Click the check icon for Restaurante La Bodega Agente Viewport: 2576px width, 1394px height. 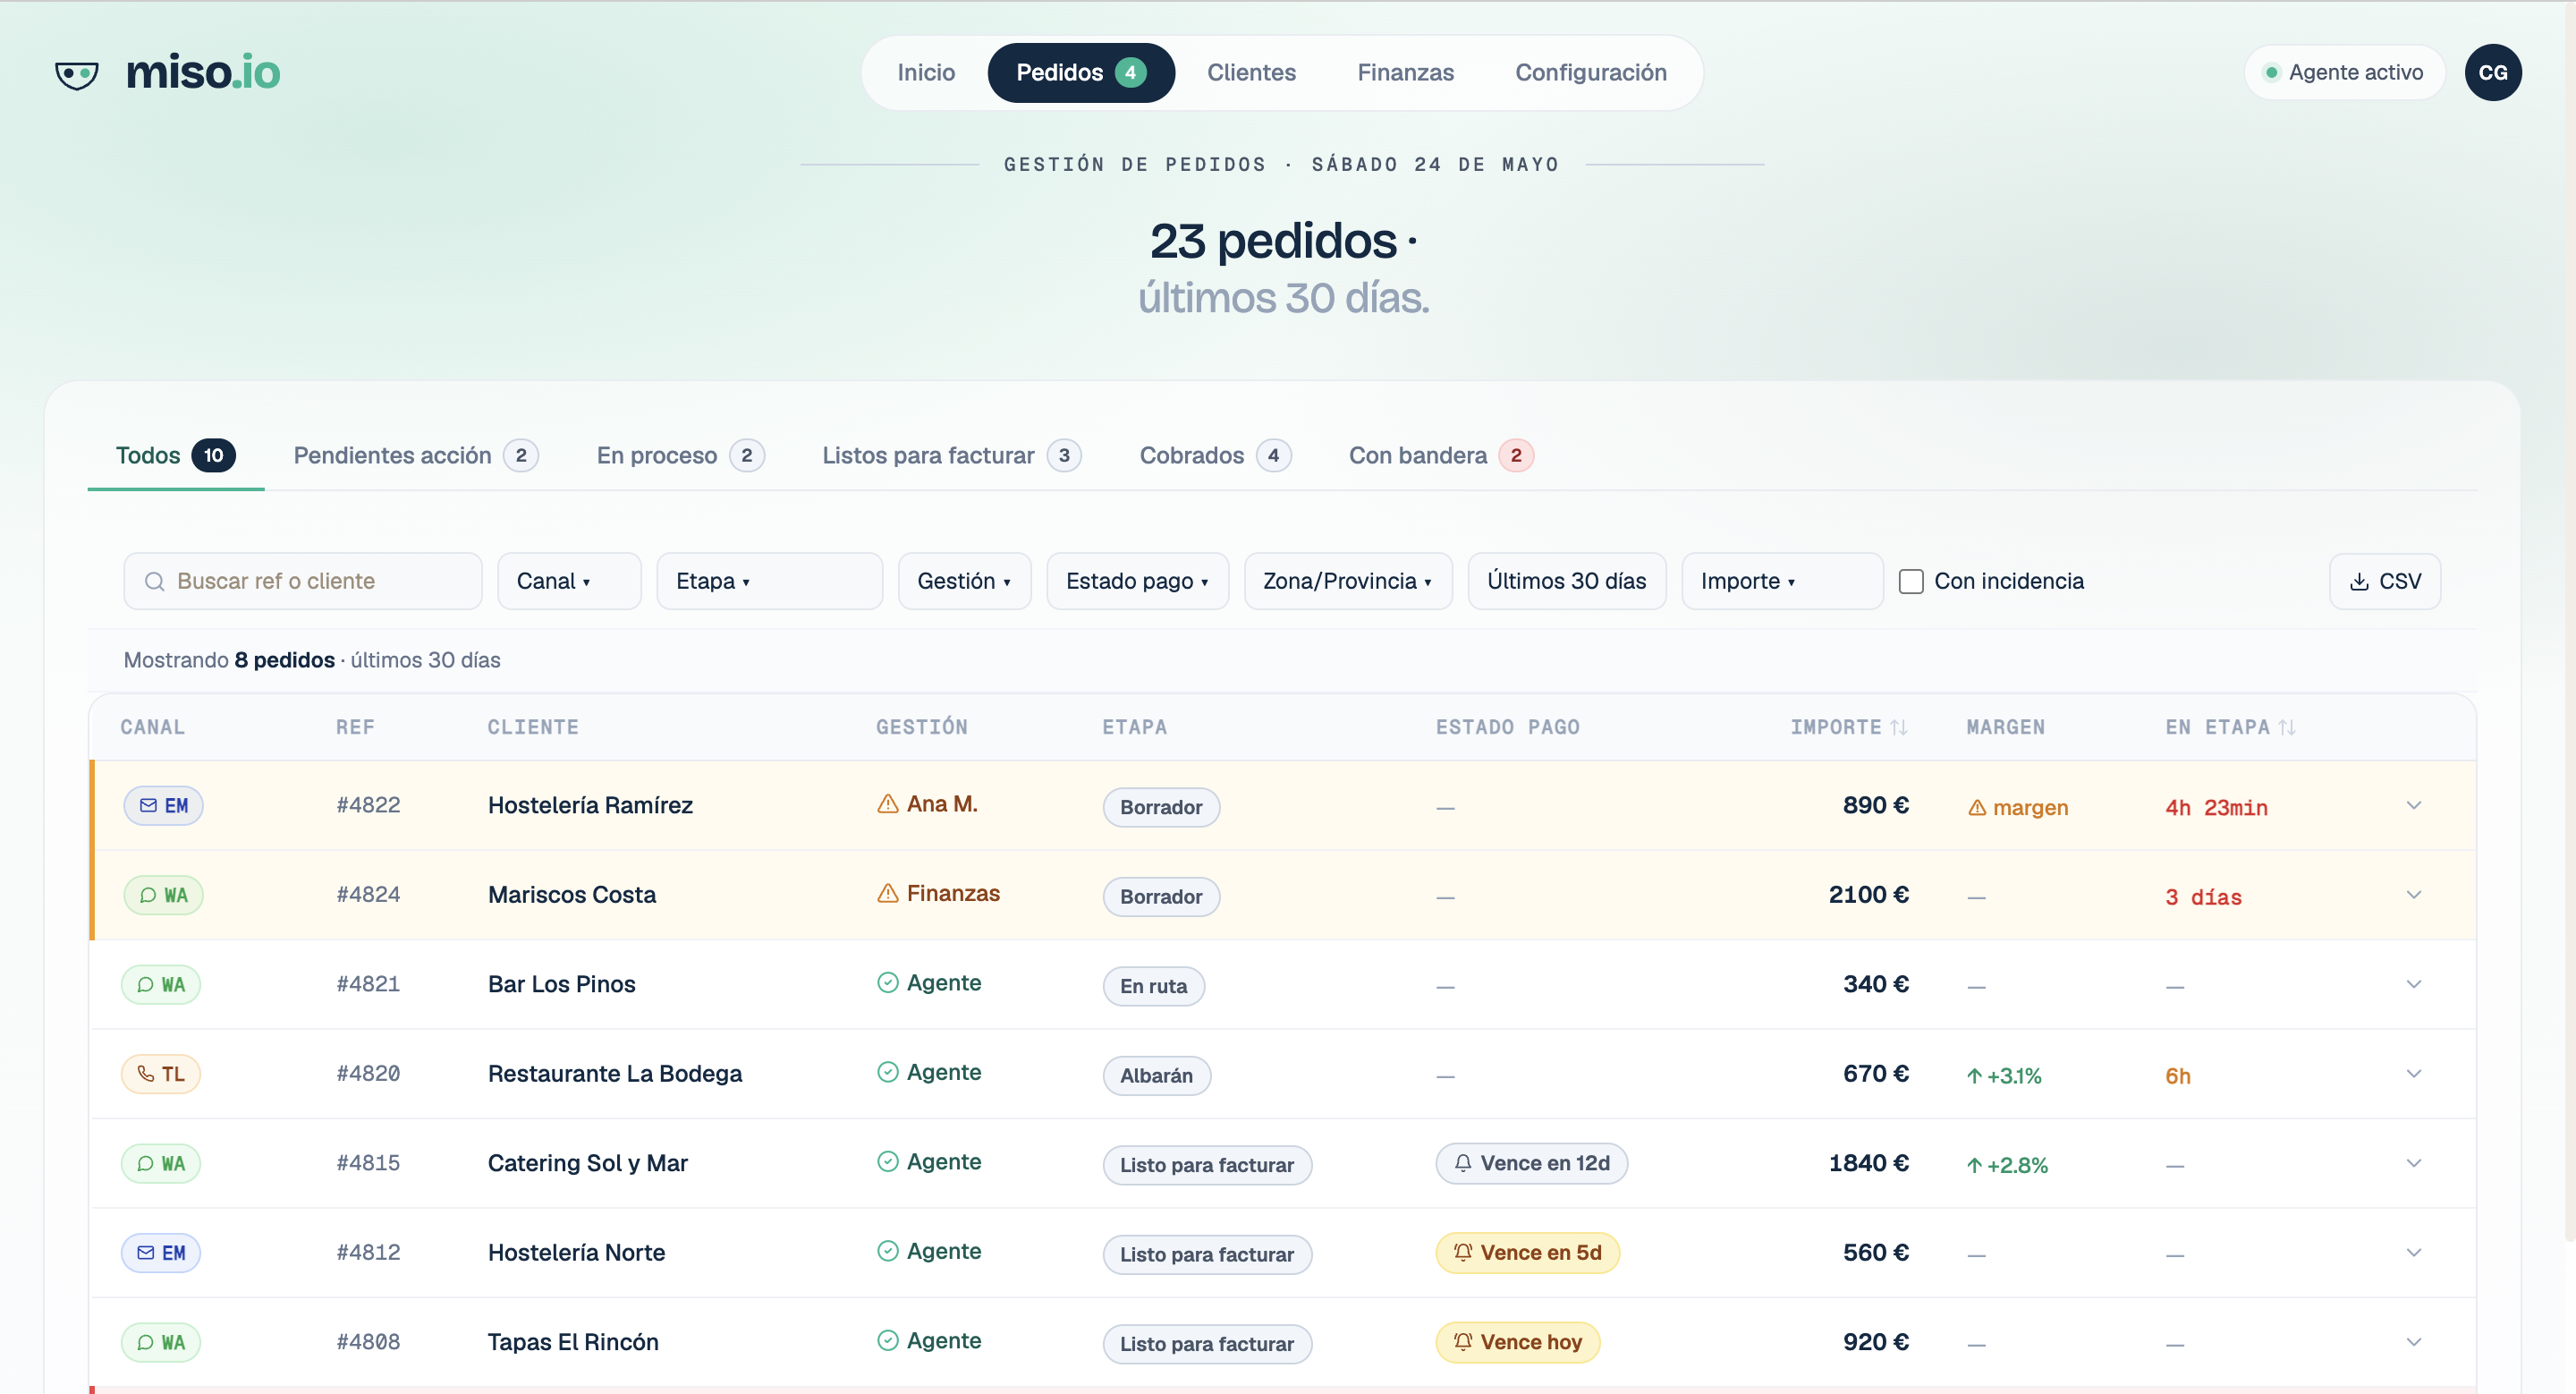(887, 1072)
